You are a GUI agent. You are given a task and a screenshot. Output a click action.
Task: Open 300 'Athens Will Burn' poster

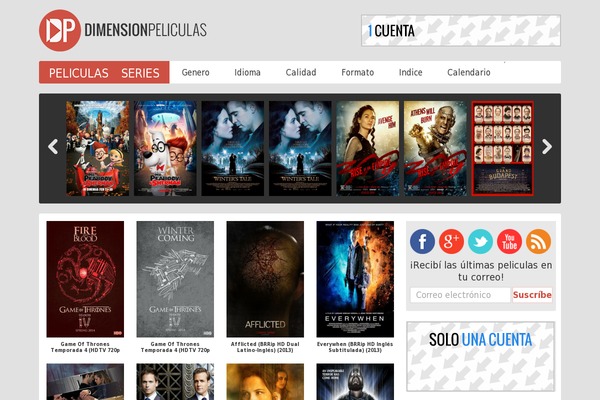435,149
